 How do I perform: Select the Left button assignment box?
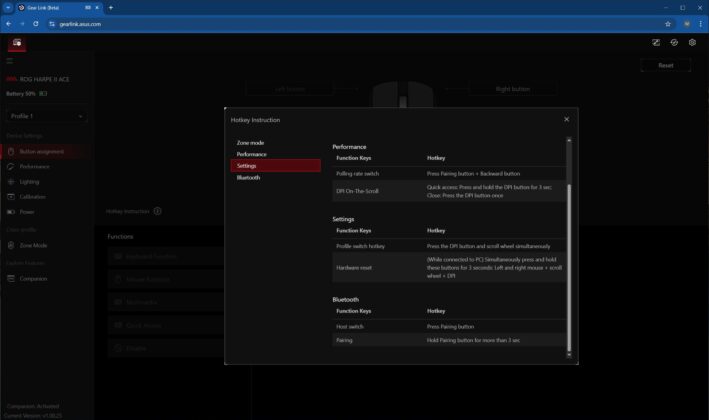pyautogui.click(x=290, y=89)
